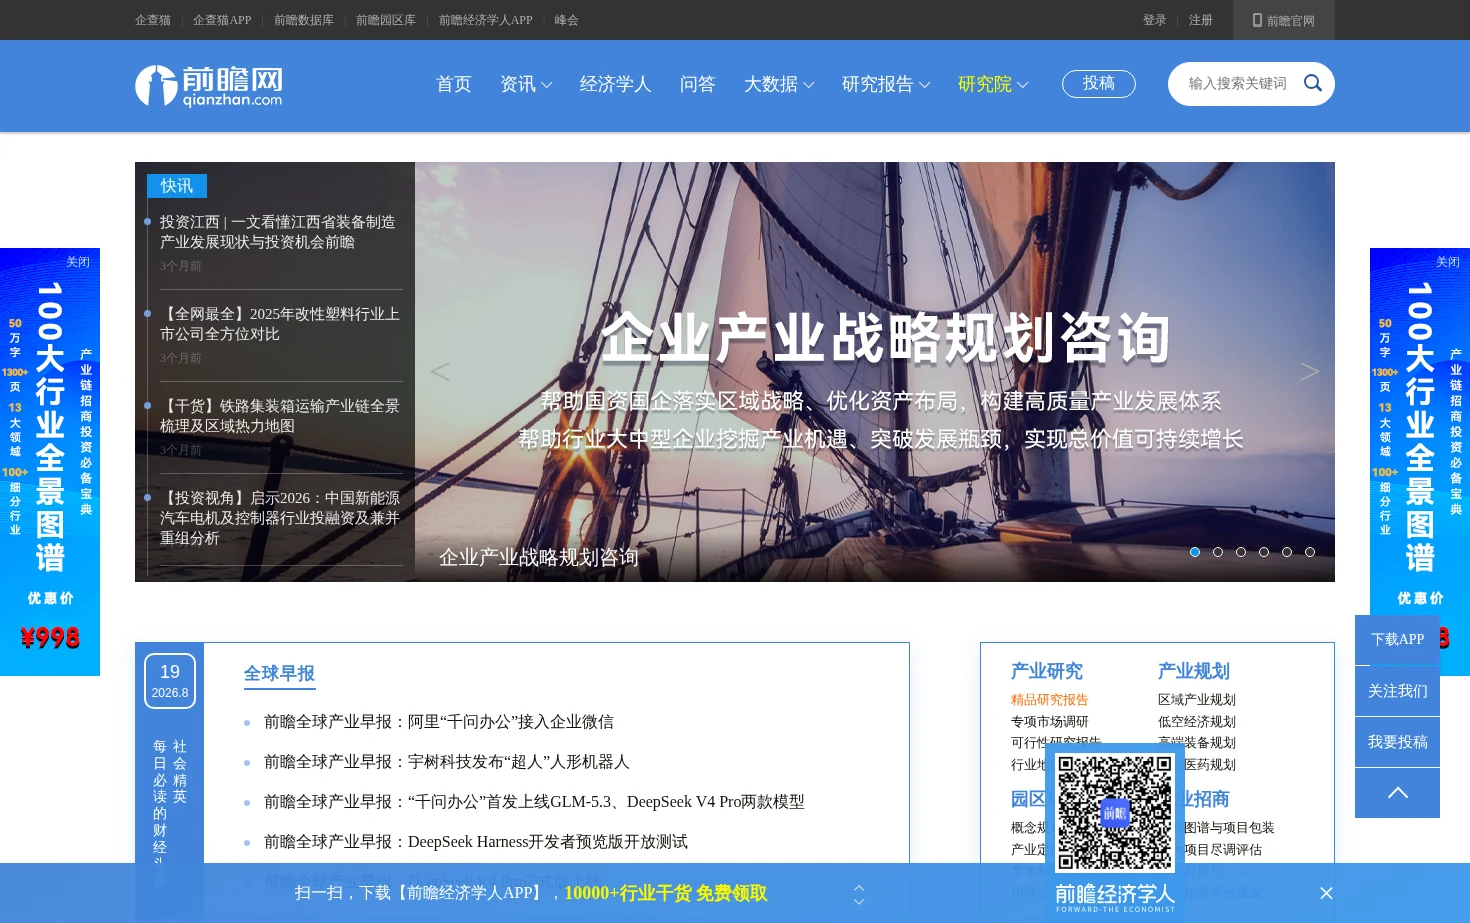Click 注册 to register
Viewport: 1470px width, 923px height.
pyautogui.click(x=1201, y=20)
